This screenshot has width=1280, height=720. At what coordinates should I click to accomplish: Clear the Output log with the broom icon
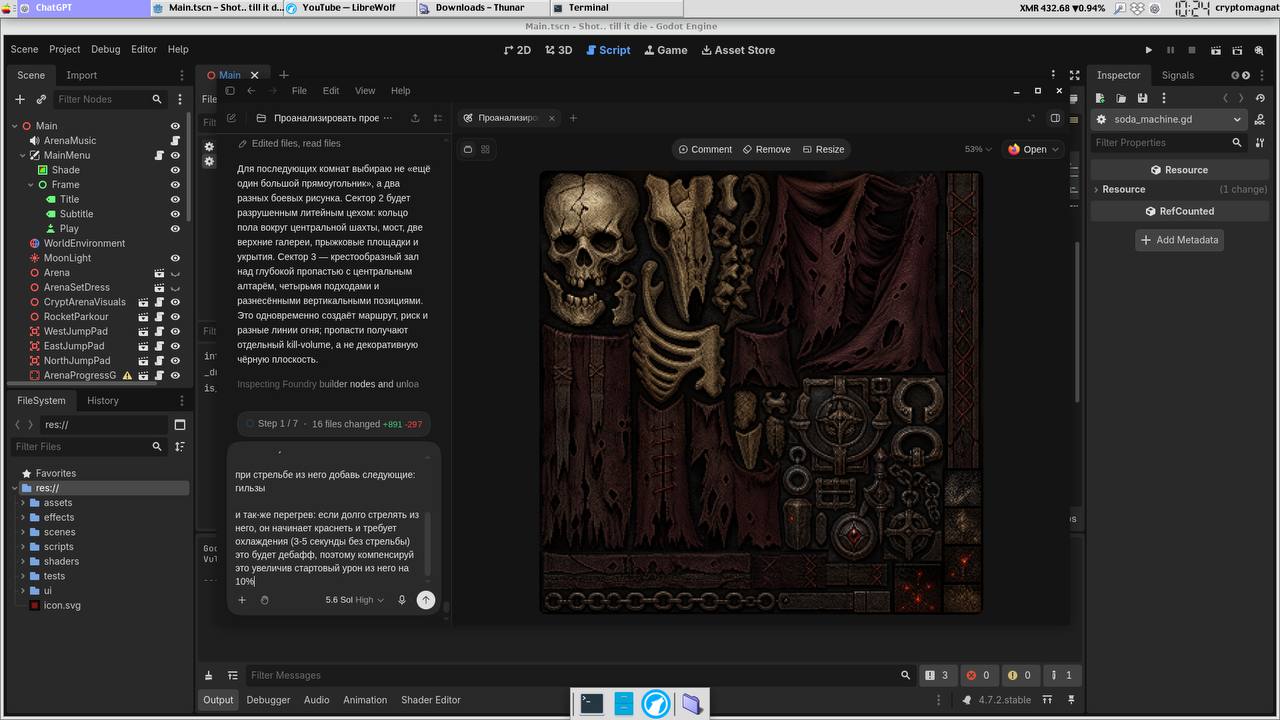tap(208, 676)
